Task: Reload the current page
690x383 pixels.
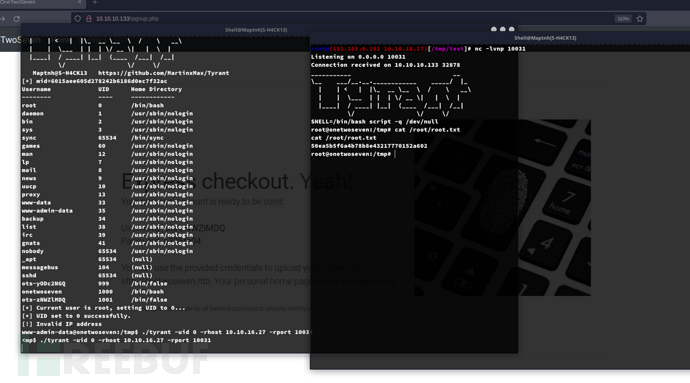Action: [17, 19]
